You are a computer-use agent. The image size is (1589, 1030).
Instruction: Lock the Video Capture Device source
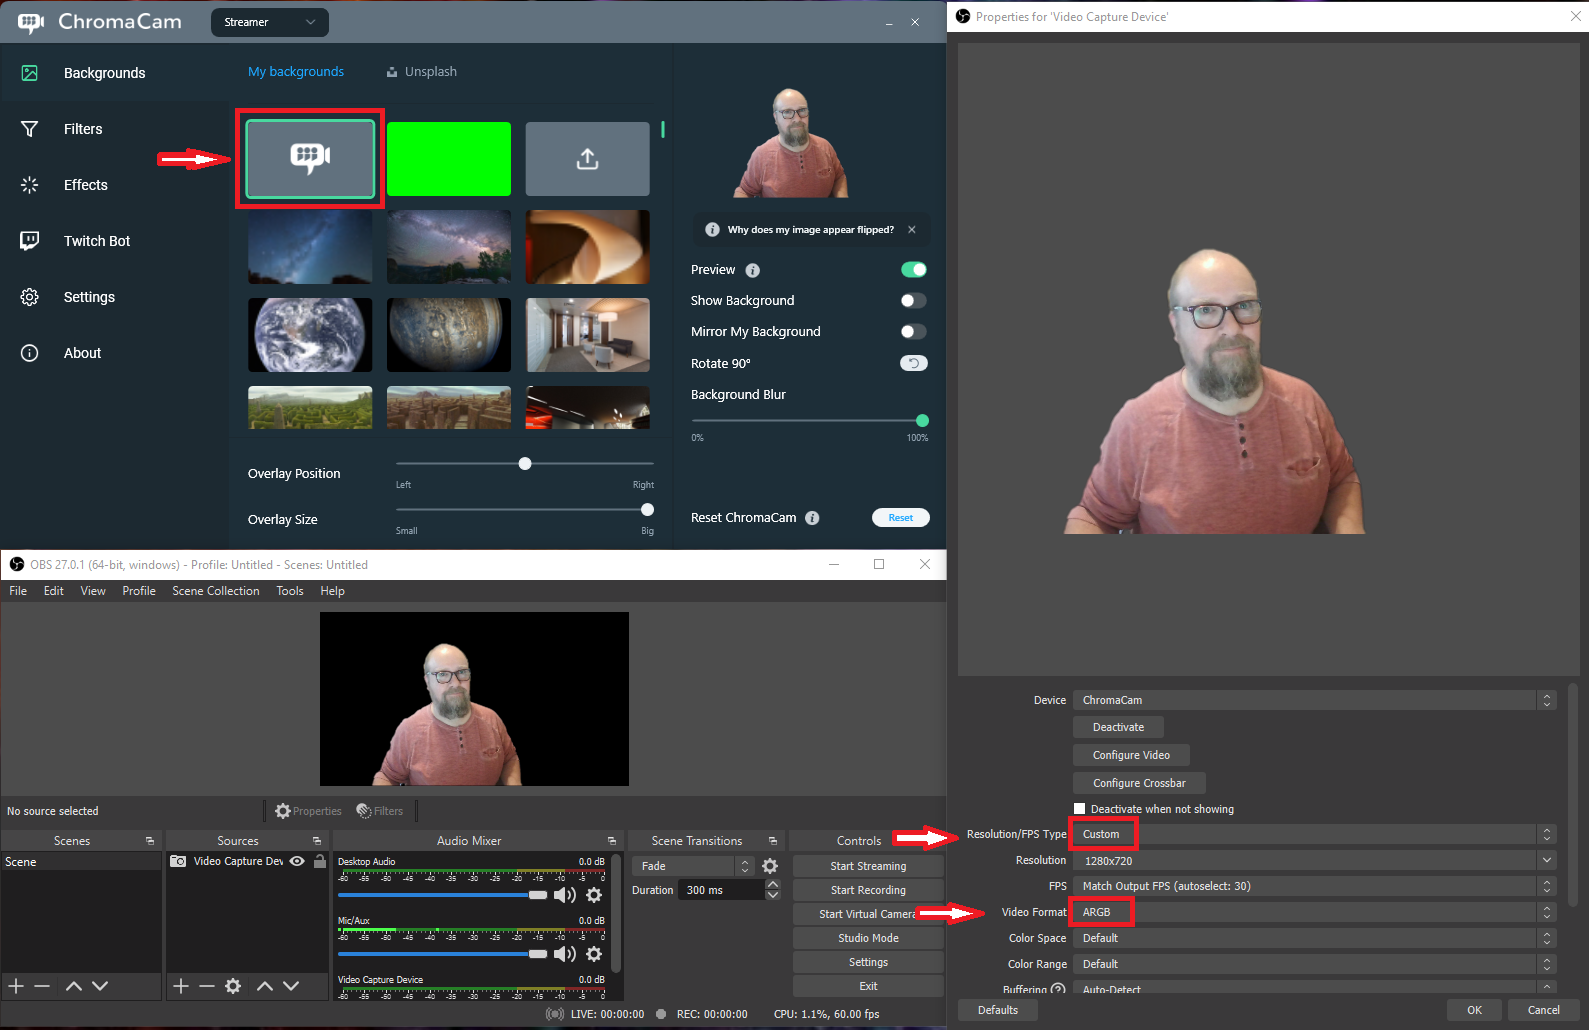320,861
